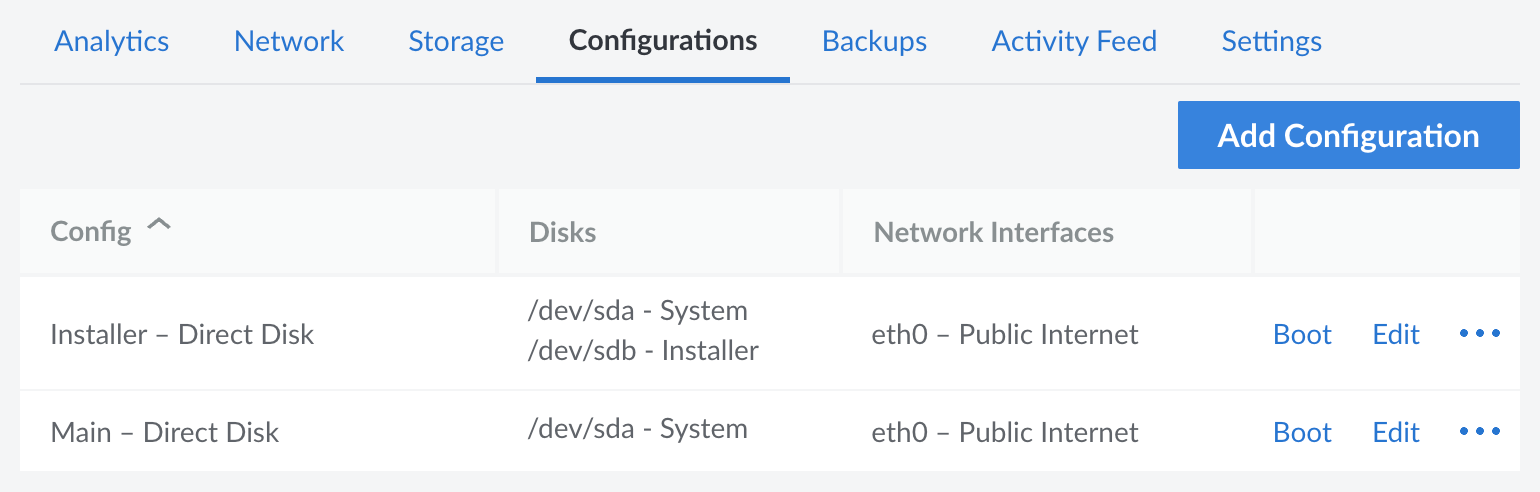1540x492 pixels.
Task: Select the Installer – Direct Disk row name
Action: [x=182, y=334]
